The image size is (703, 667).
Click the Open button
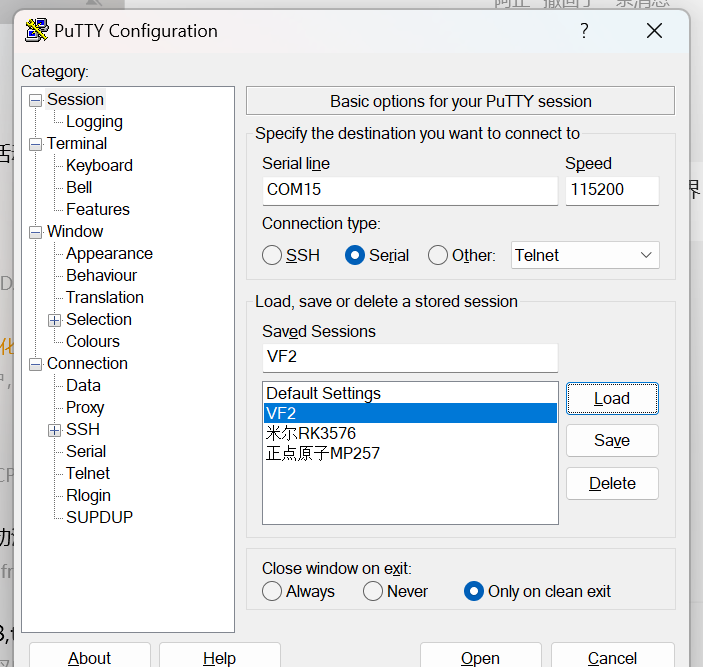coord(480,656)
